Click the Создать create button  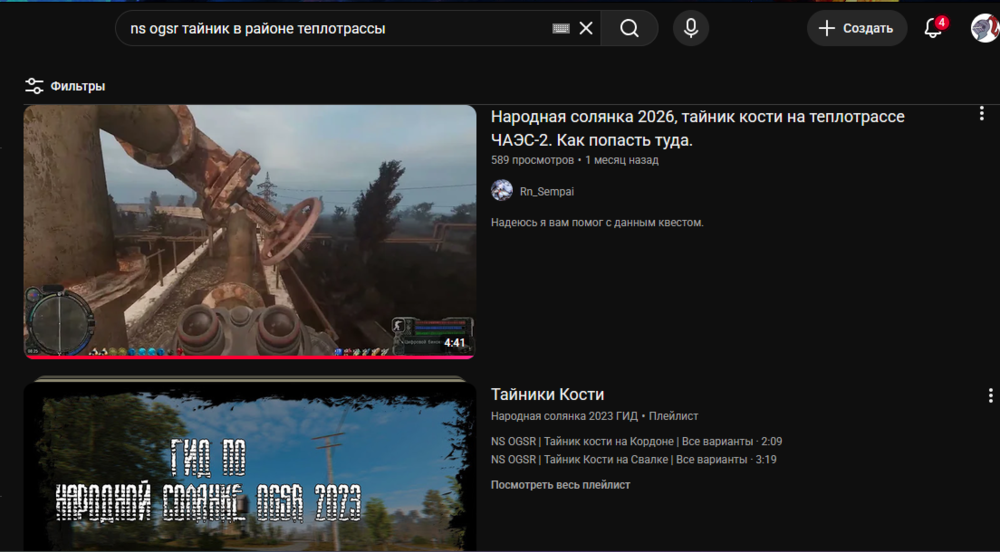point(857,28)
